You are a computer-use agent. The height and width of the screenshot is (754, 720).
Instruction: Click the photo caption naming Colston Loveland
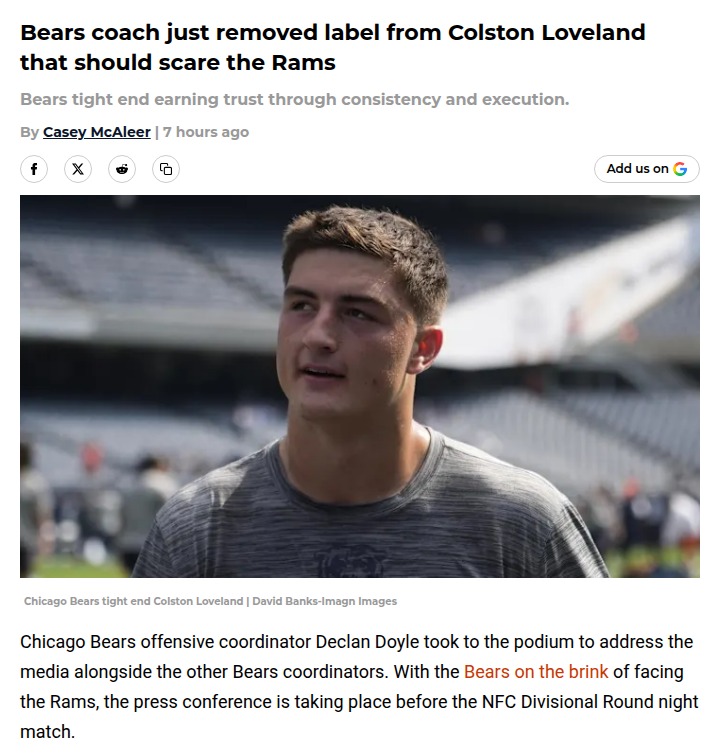(133, 601)
